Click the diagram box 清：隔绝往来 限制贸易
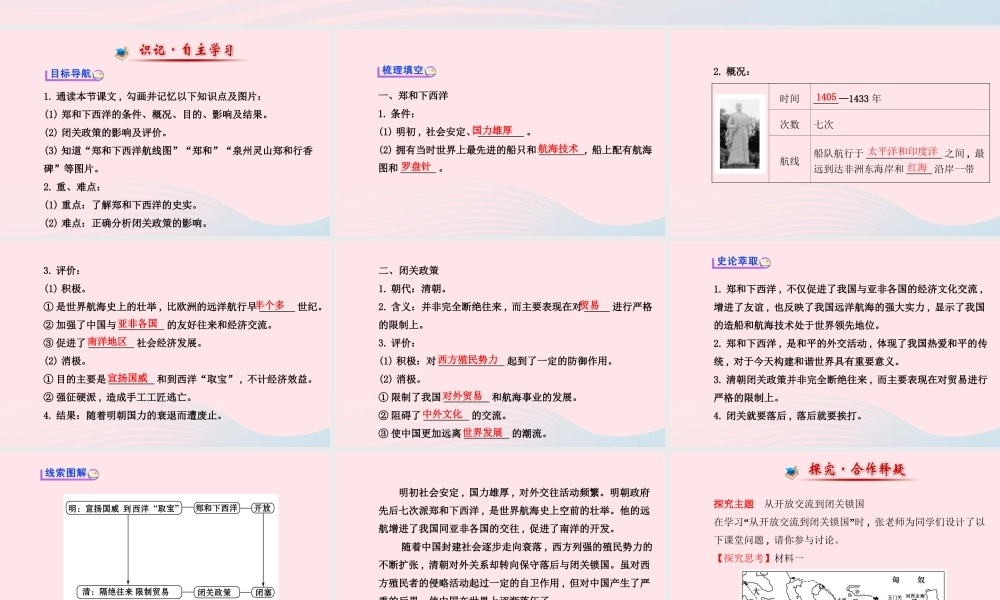 coord(129,592)
